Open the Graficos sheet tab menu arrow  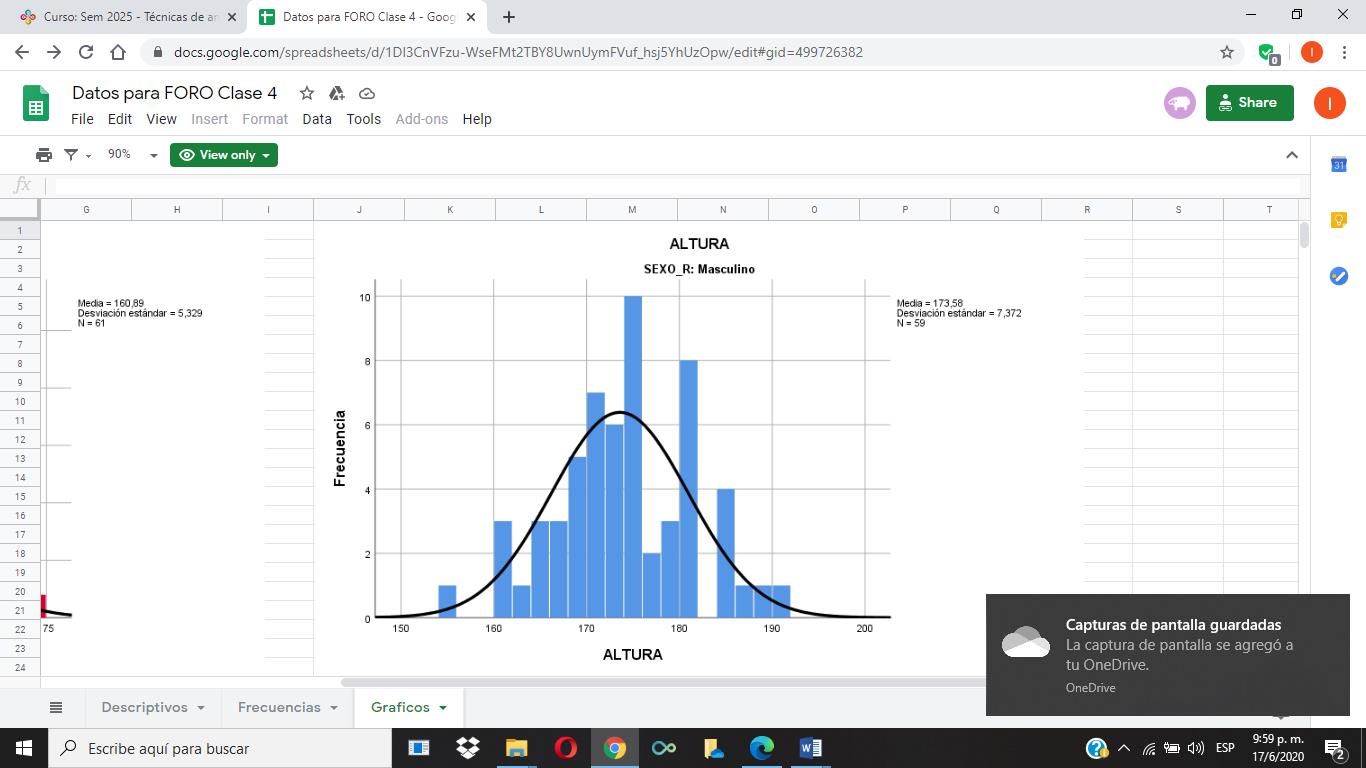coord(443,708)
